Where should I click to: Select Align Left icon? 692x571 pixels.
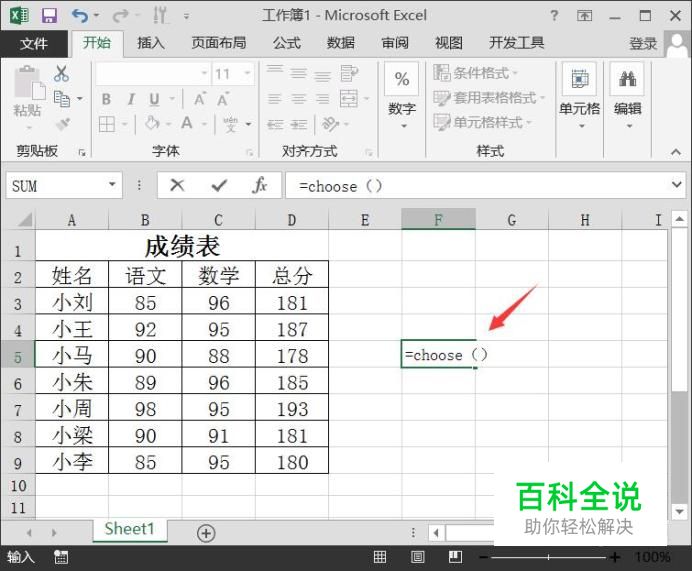pos(275,99)
